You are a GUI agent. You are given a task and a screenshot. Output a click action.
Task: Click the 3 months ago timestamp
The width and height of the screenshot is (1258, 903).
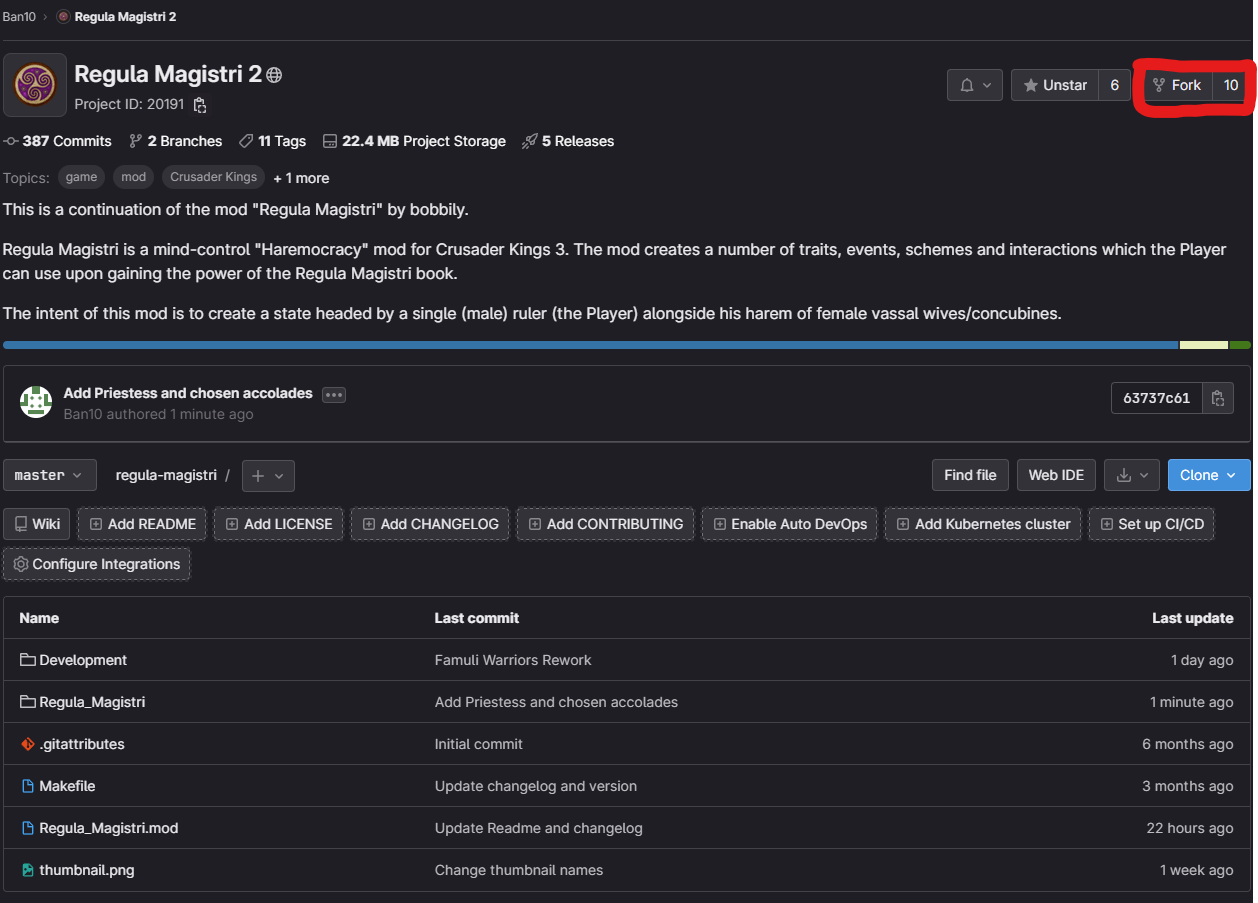pyautogui.click(x=1188, y=786)
